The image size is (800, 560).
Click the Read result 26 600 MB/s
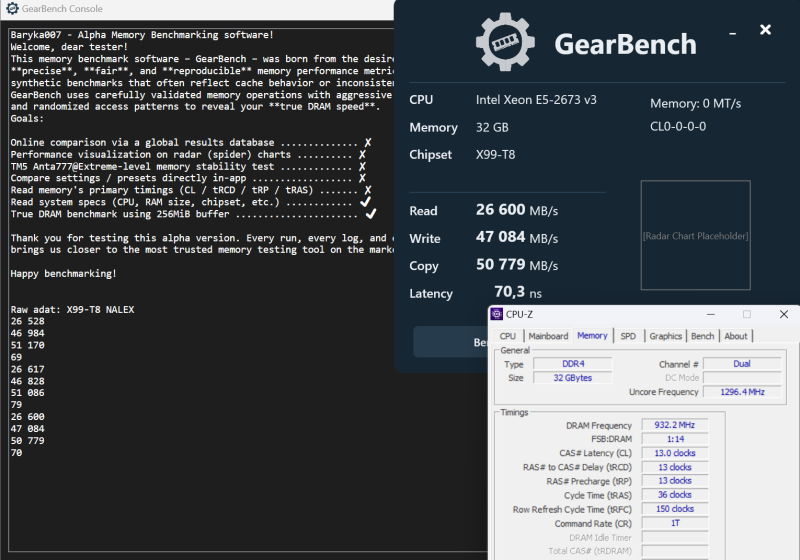[x=517, y=210]
